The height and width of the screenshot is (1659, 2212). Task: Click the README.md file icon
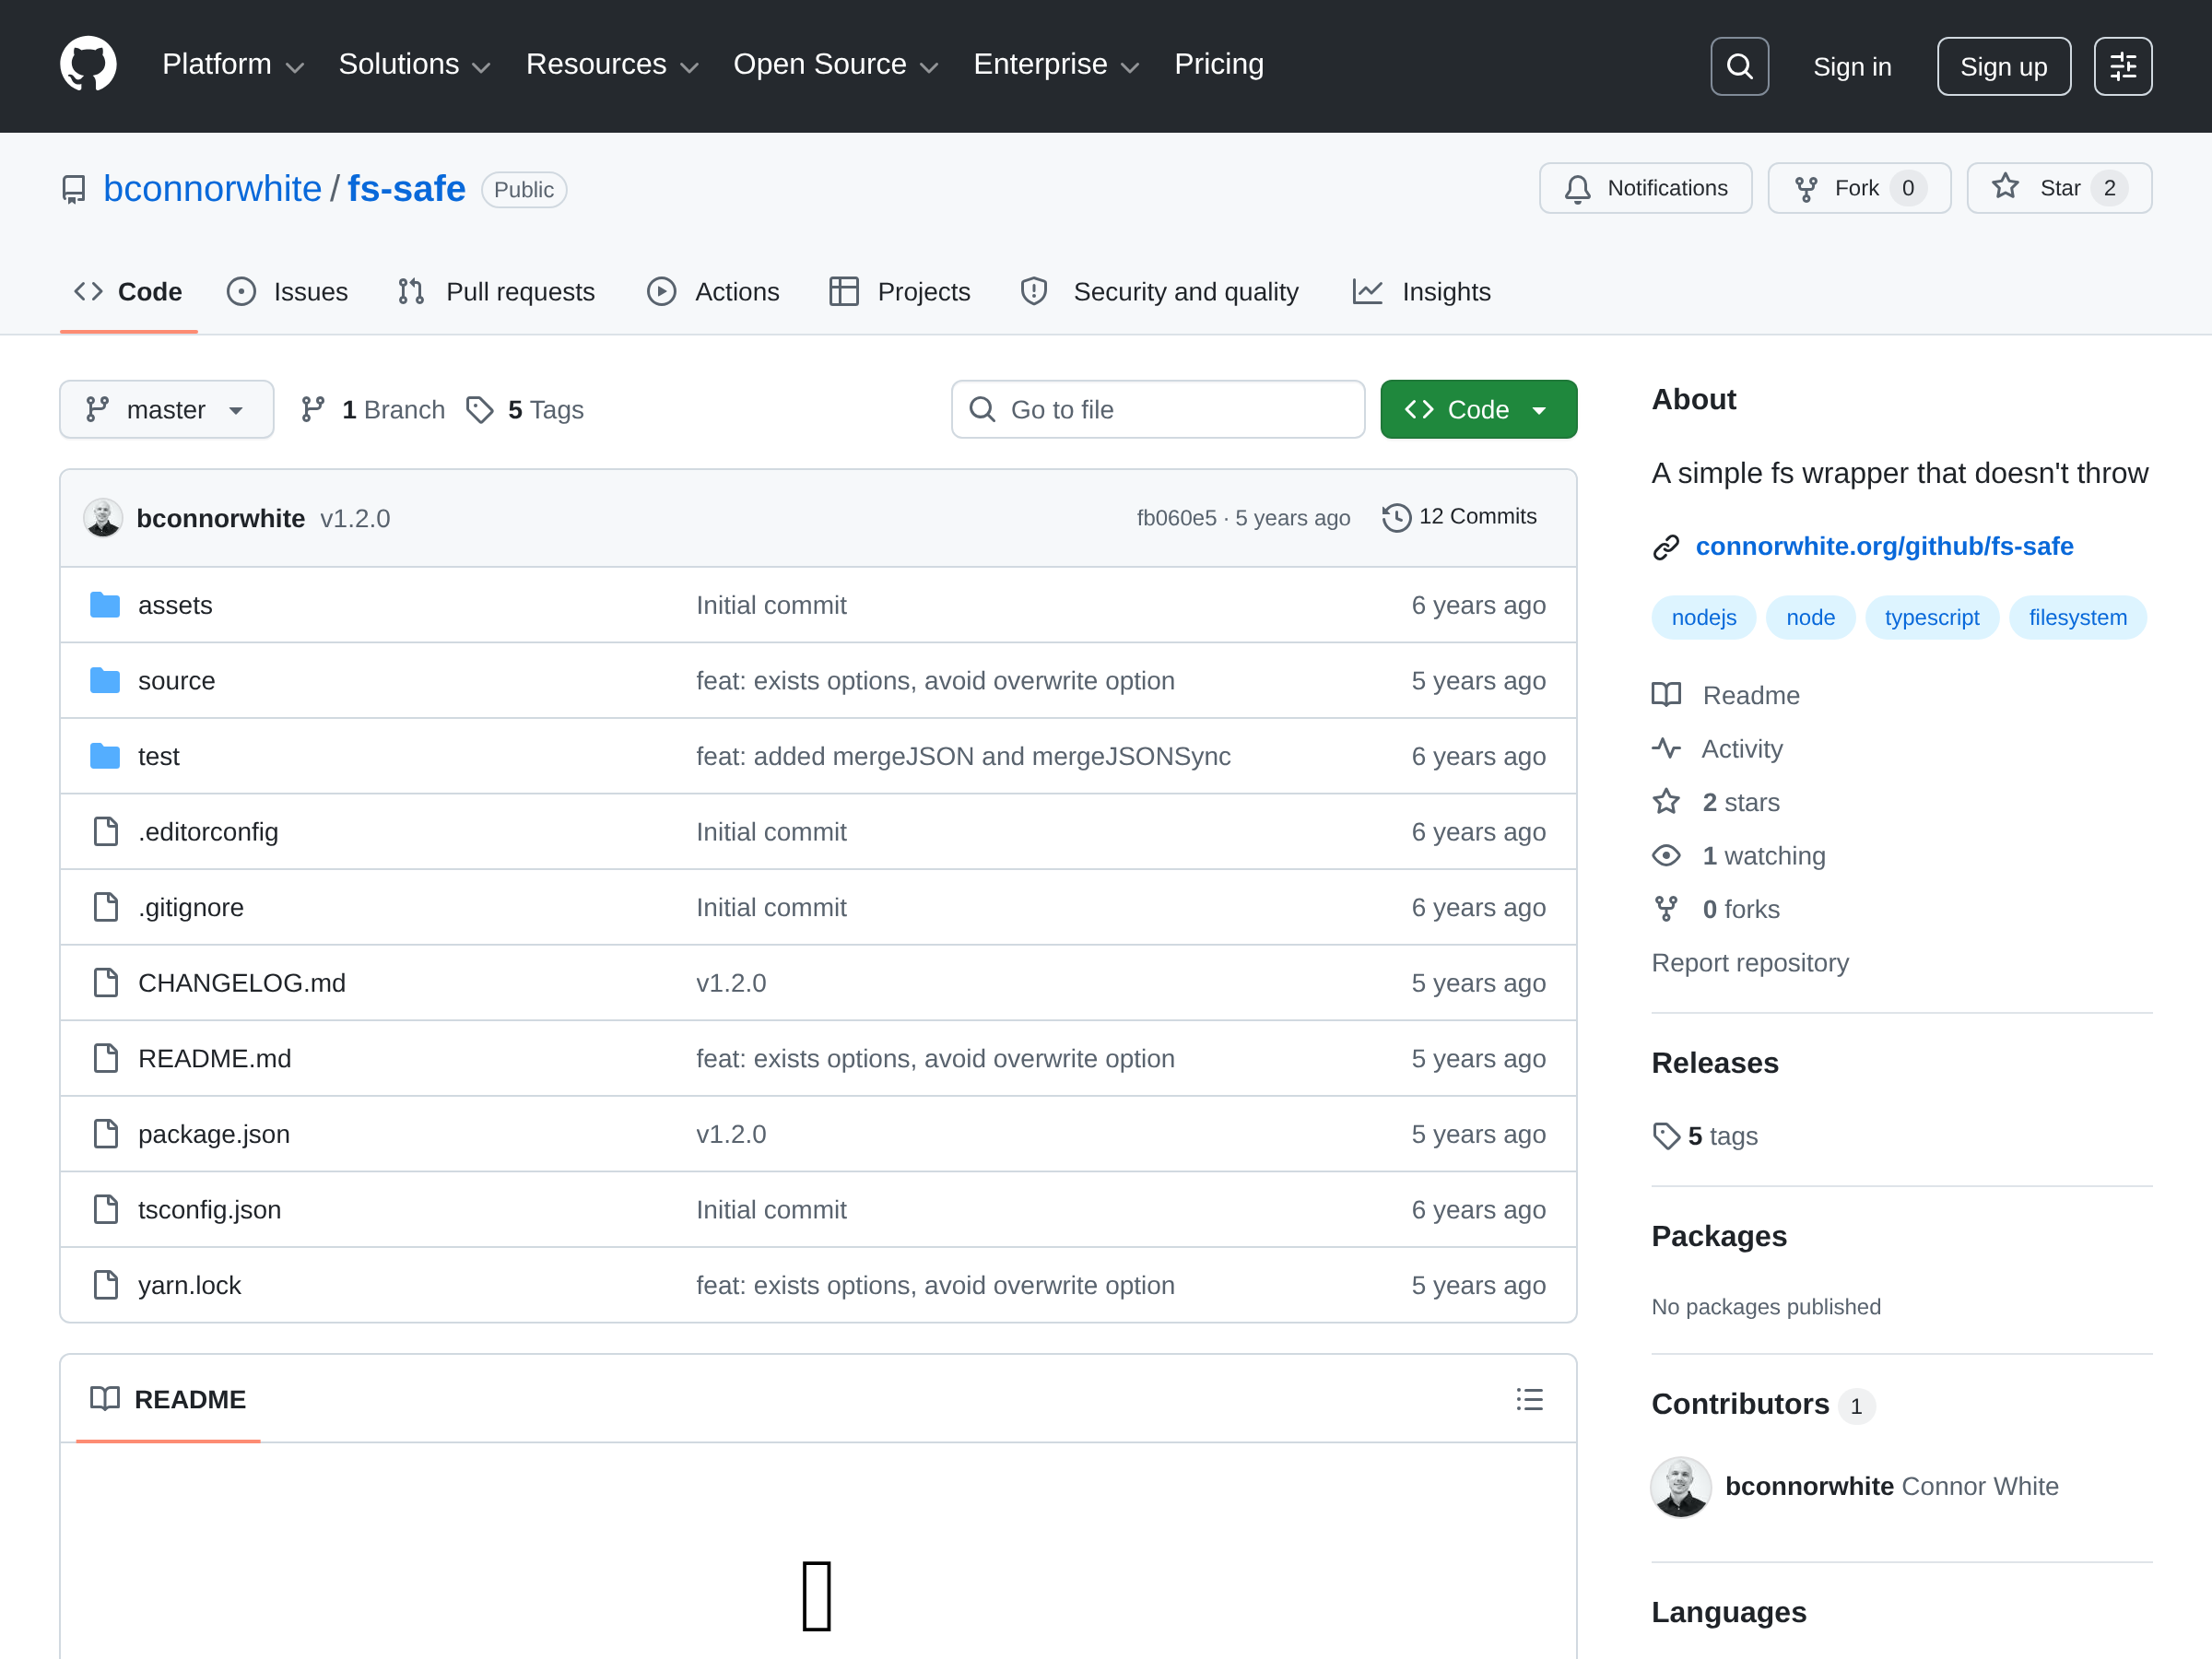[105, 1058]
